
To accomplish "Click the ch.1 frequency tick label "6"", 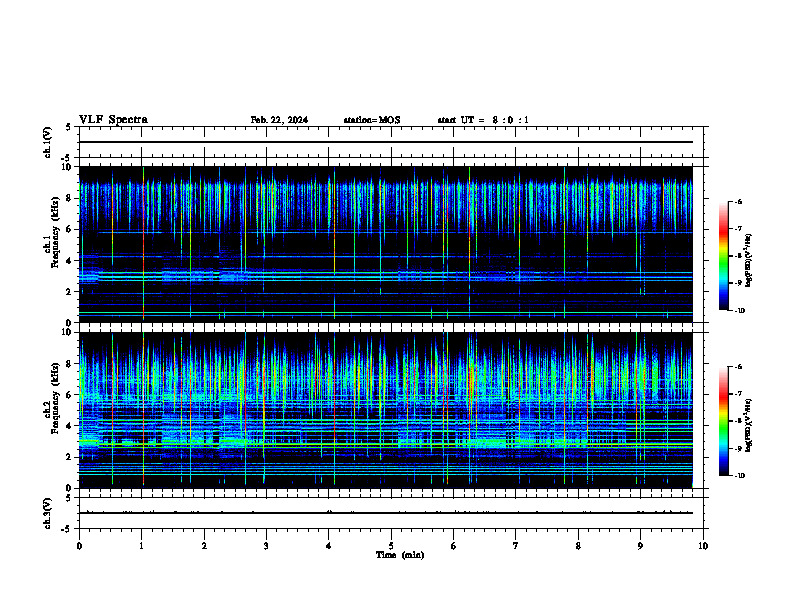I will pyautogui.click(x=70, y=229).
